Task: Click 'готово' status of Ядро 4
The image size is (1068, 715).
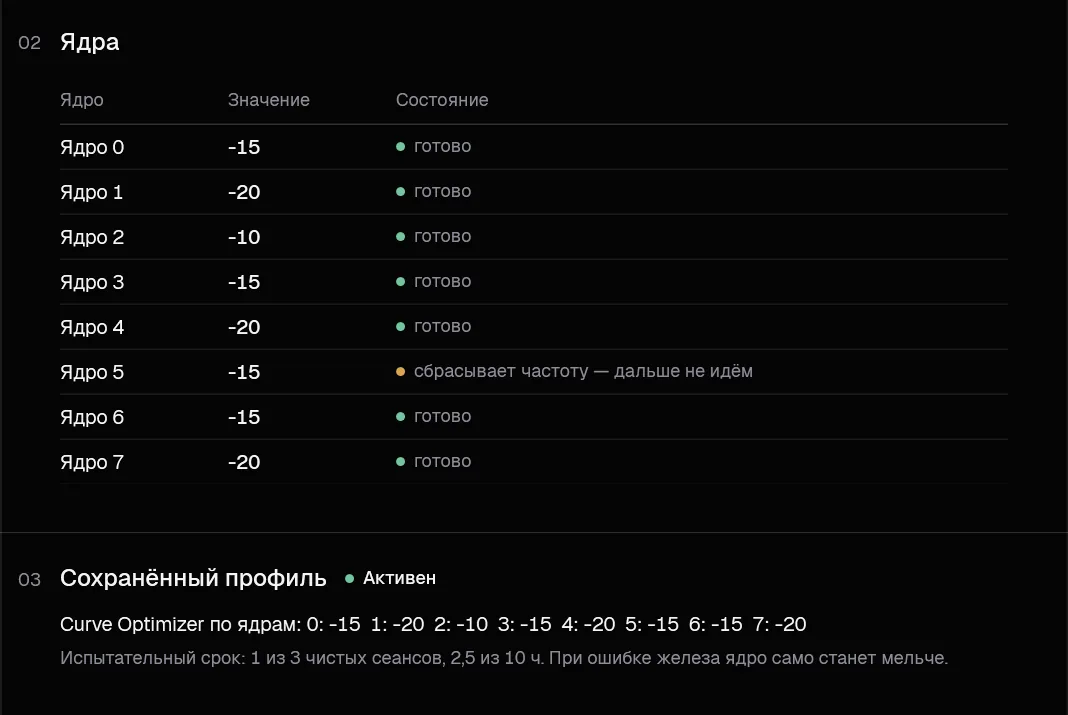Action: pos(443,326)
